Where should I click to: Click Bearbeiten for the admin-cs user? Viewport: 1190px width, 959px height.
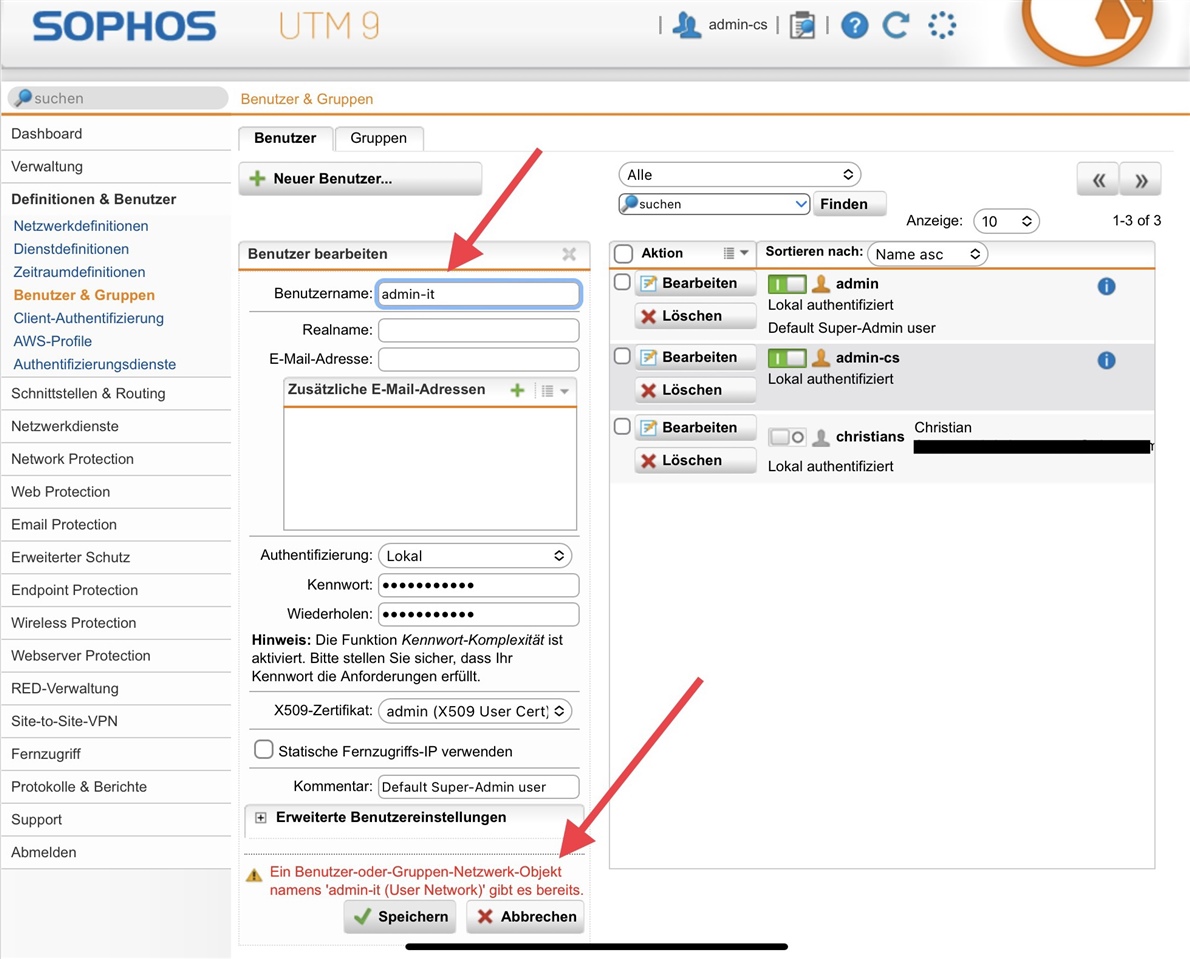[x=696, y=357]
